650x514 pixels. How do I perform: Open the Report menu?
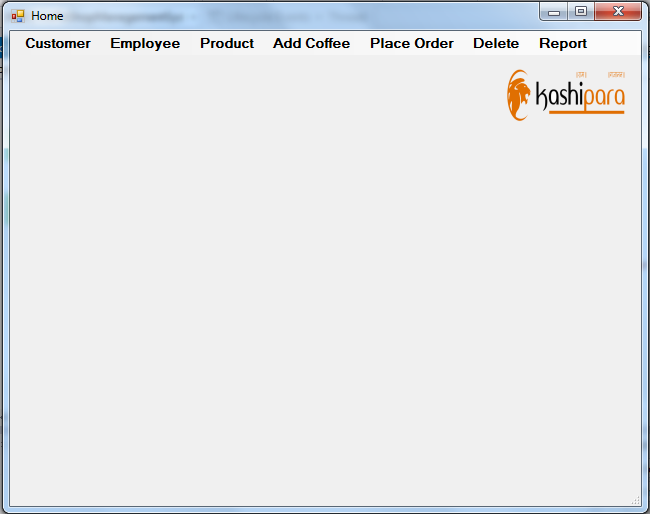(x=563, y=44)
